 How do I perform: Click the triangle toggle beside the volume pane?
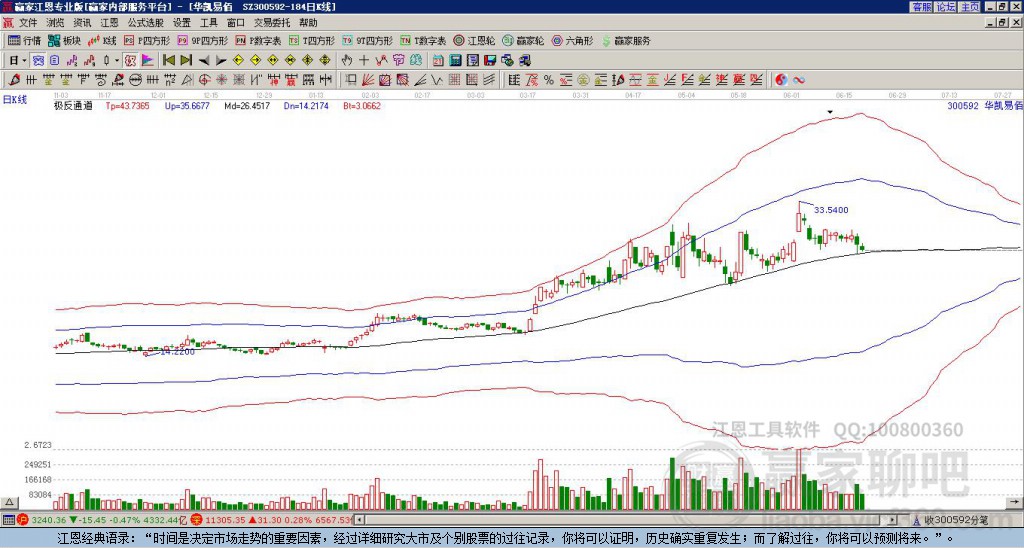[x=9, y=502]
